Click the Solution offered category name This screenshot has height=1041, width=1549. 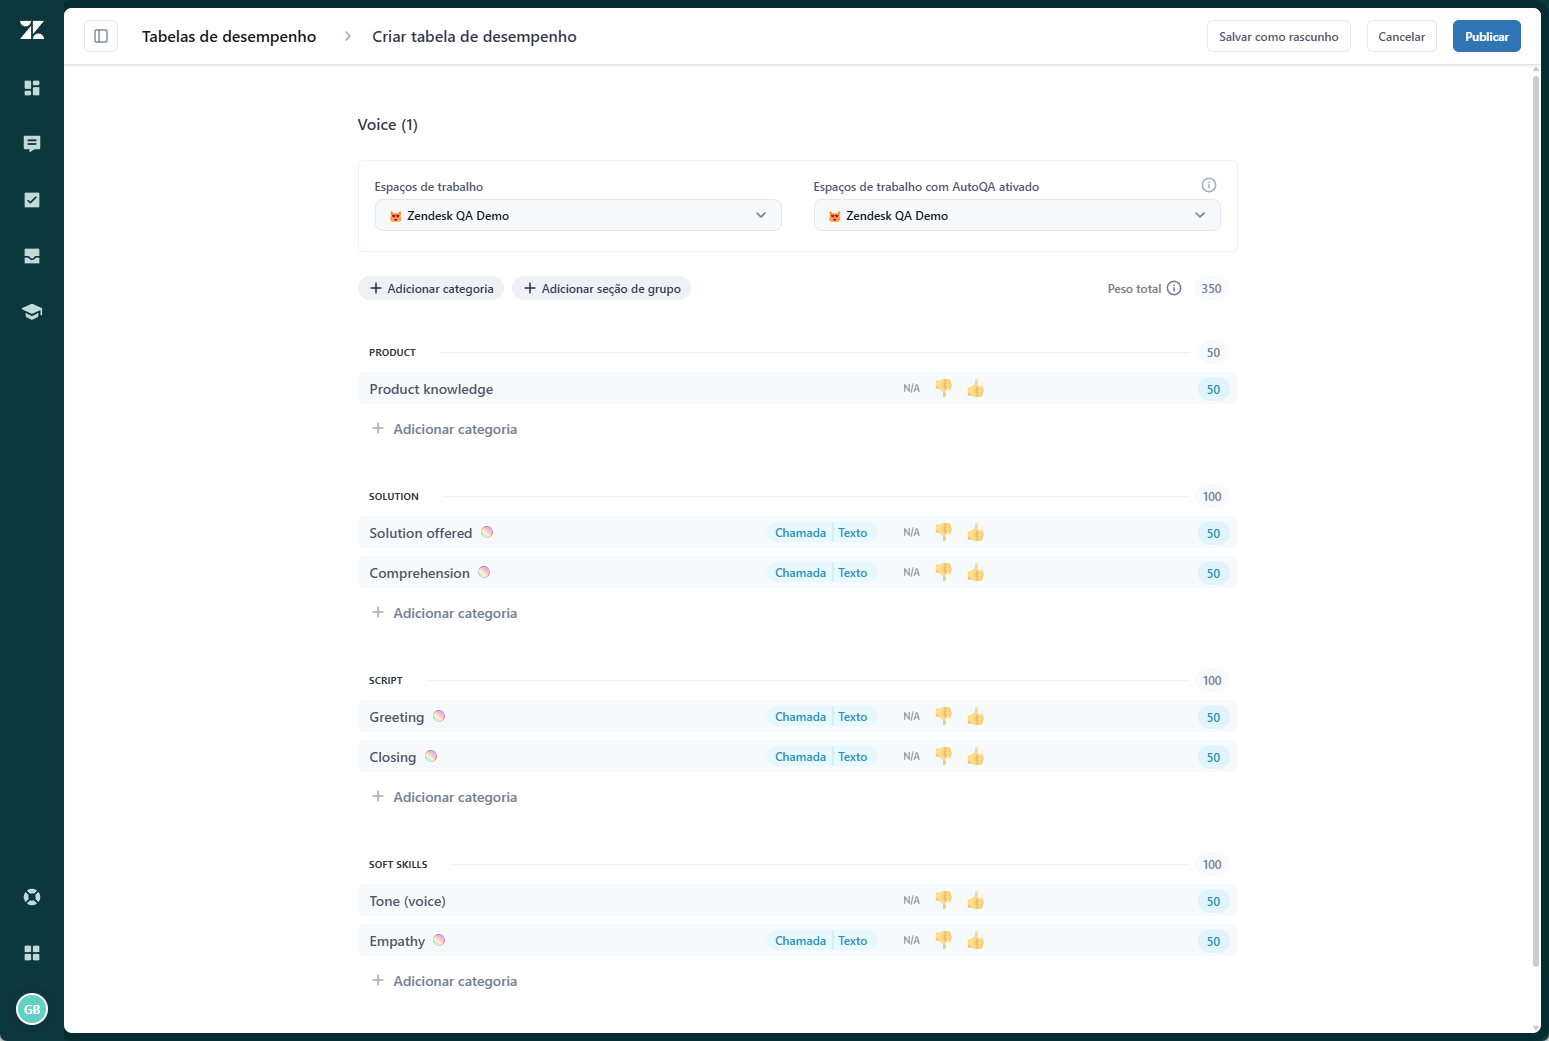click(420, 533)
